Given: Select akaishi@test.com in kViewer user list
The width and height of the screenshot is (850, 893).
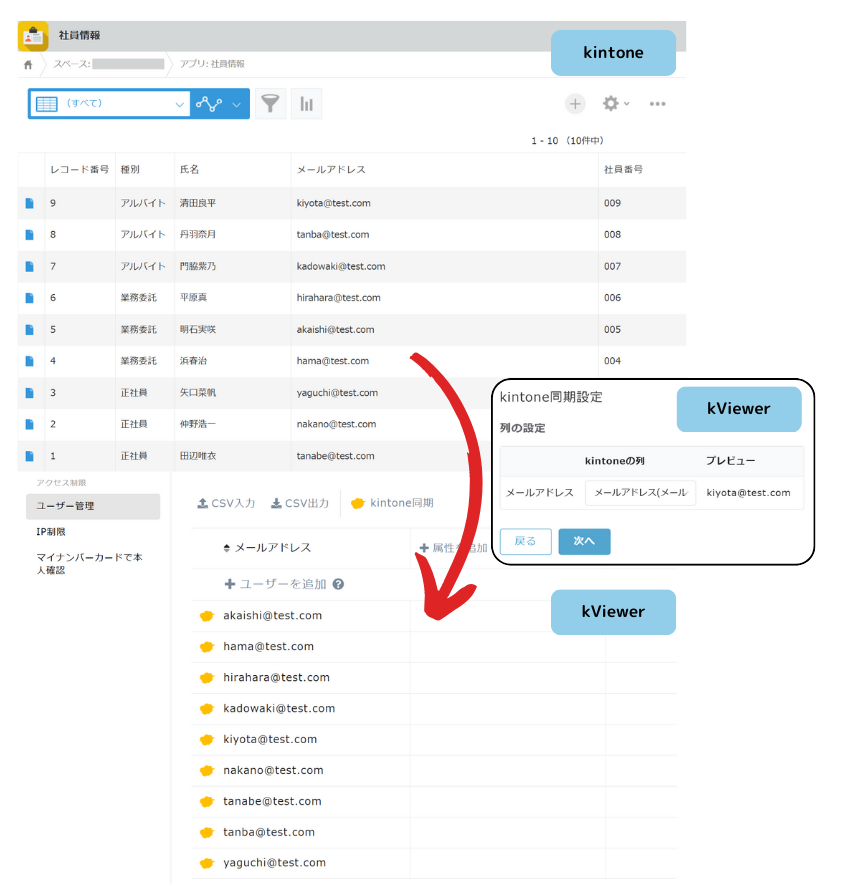Looking at the screenshot, I should click(x=272, y=616).
